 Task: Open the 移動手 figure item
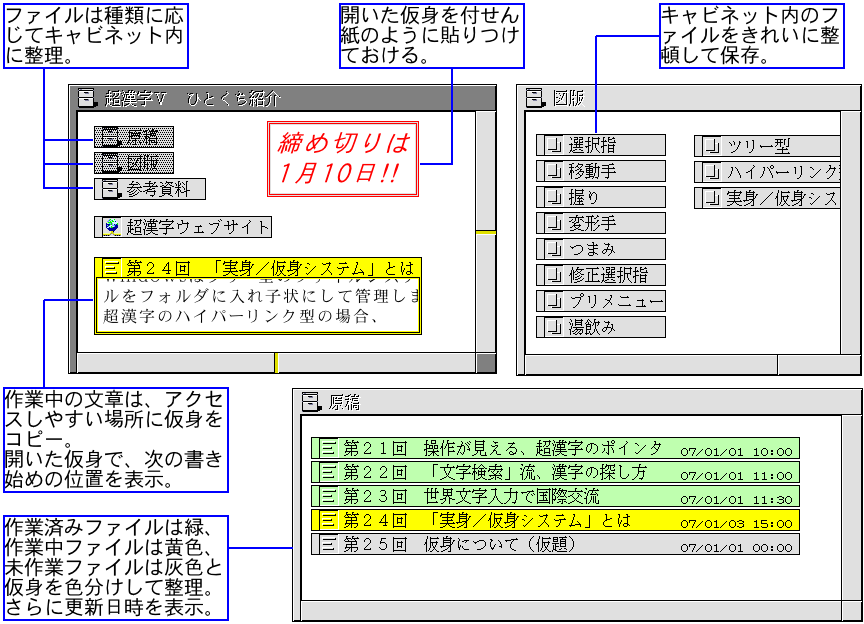(x=600, y=172)
